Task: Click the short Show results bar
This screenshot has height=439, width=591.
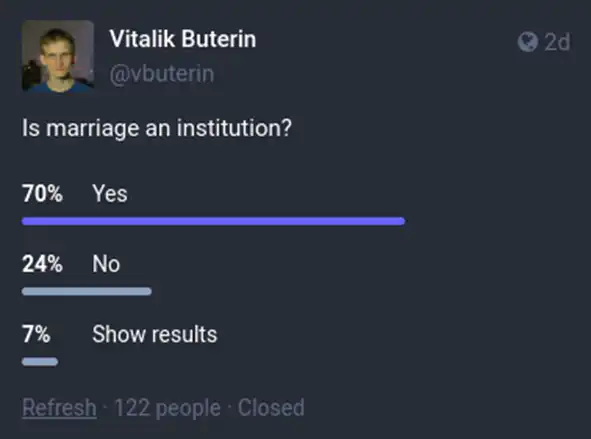Action: point(40,362)
